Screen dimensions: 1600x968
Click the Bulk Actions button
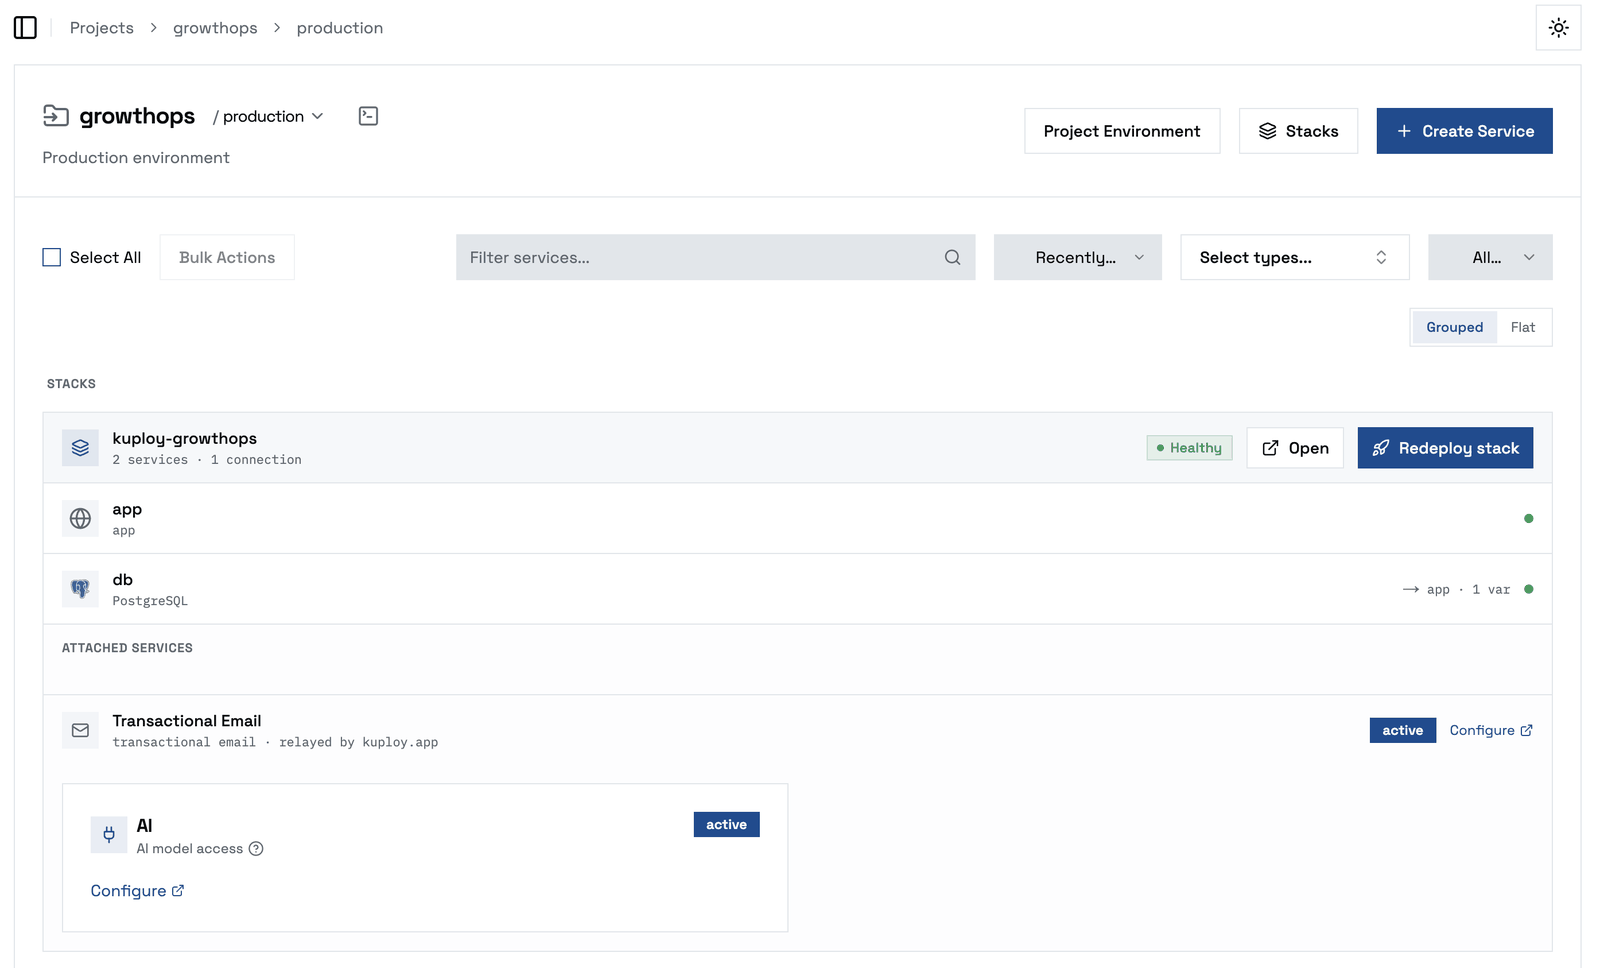[227, 257]
